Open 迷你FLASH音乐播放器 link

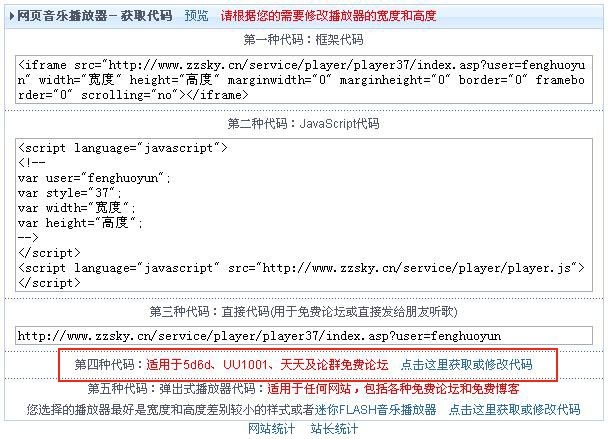(375, 409)
